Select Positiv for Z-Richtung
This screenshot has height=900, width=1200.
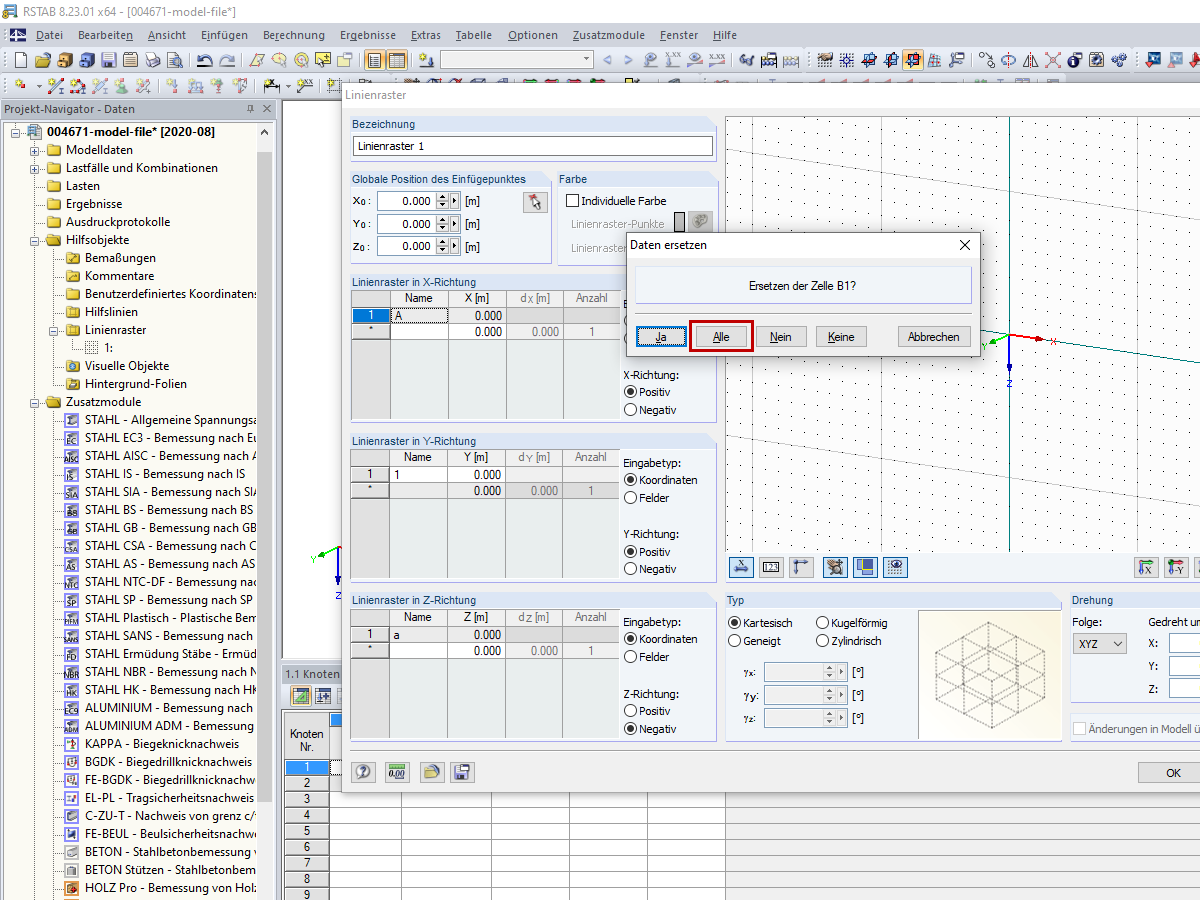[x=630, y=711]
